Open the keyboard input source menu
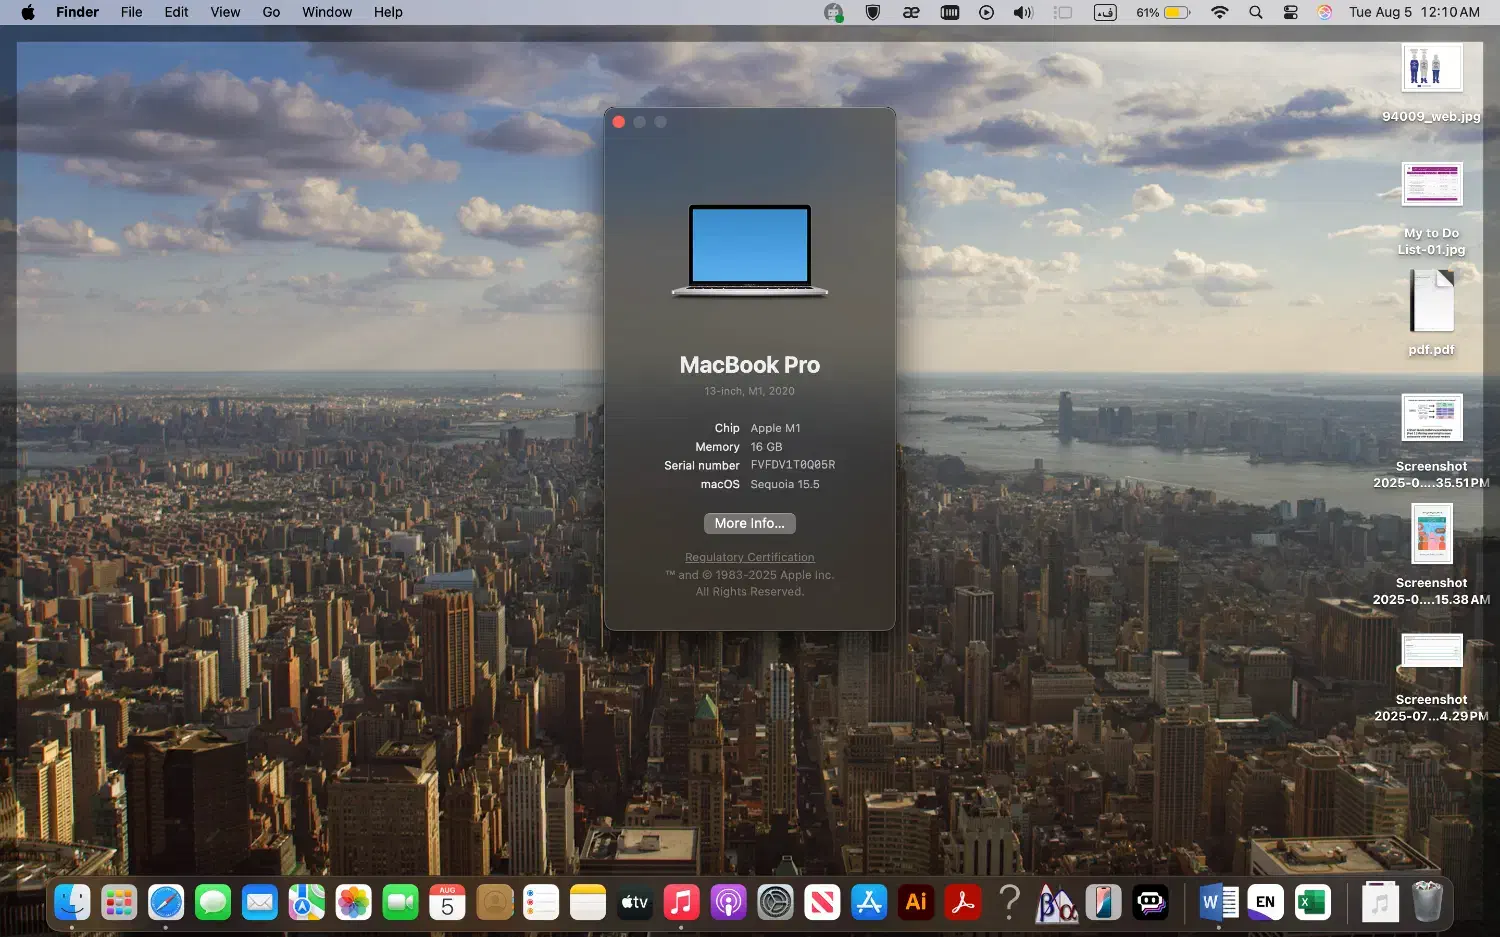The image size is (1500, 937). pyautogui.click(x=1105, y=12)
